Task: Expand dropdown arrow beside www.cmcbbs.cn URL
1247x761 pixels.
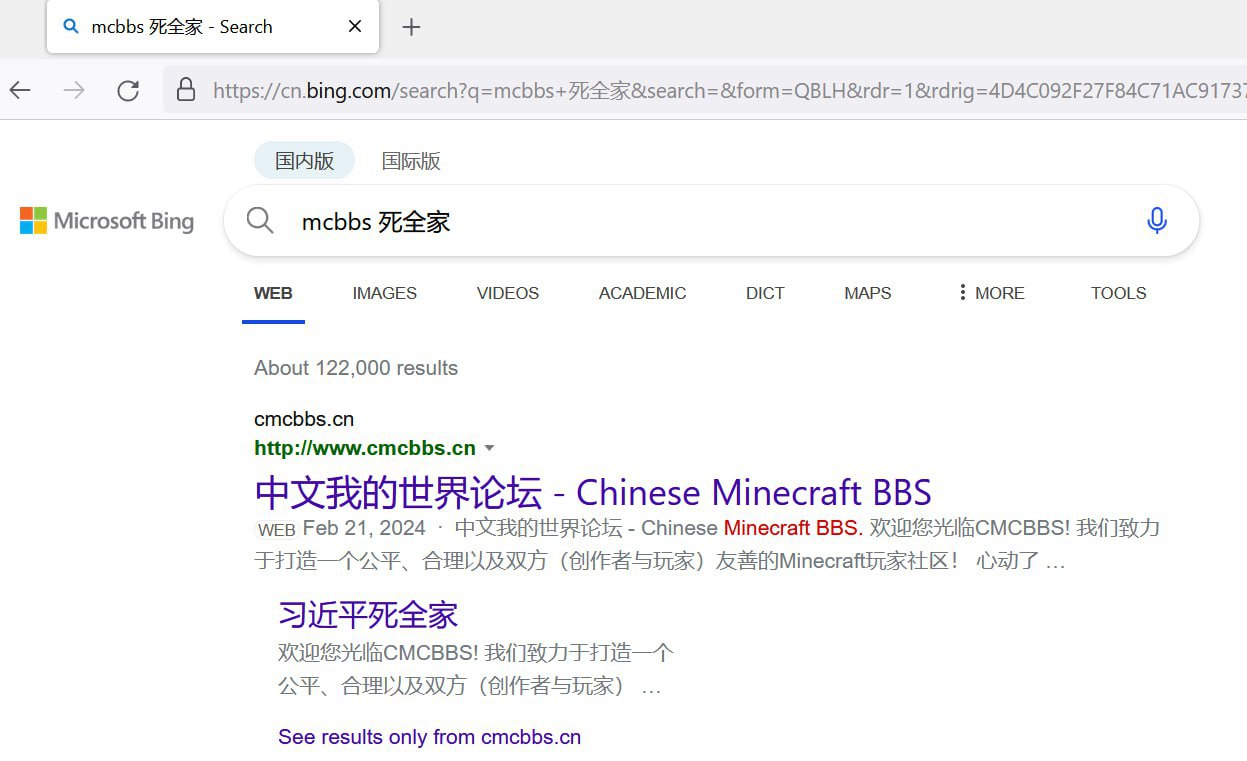Action: coord(489,448)
